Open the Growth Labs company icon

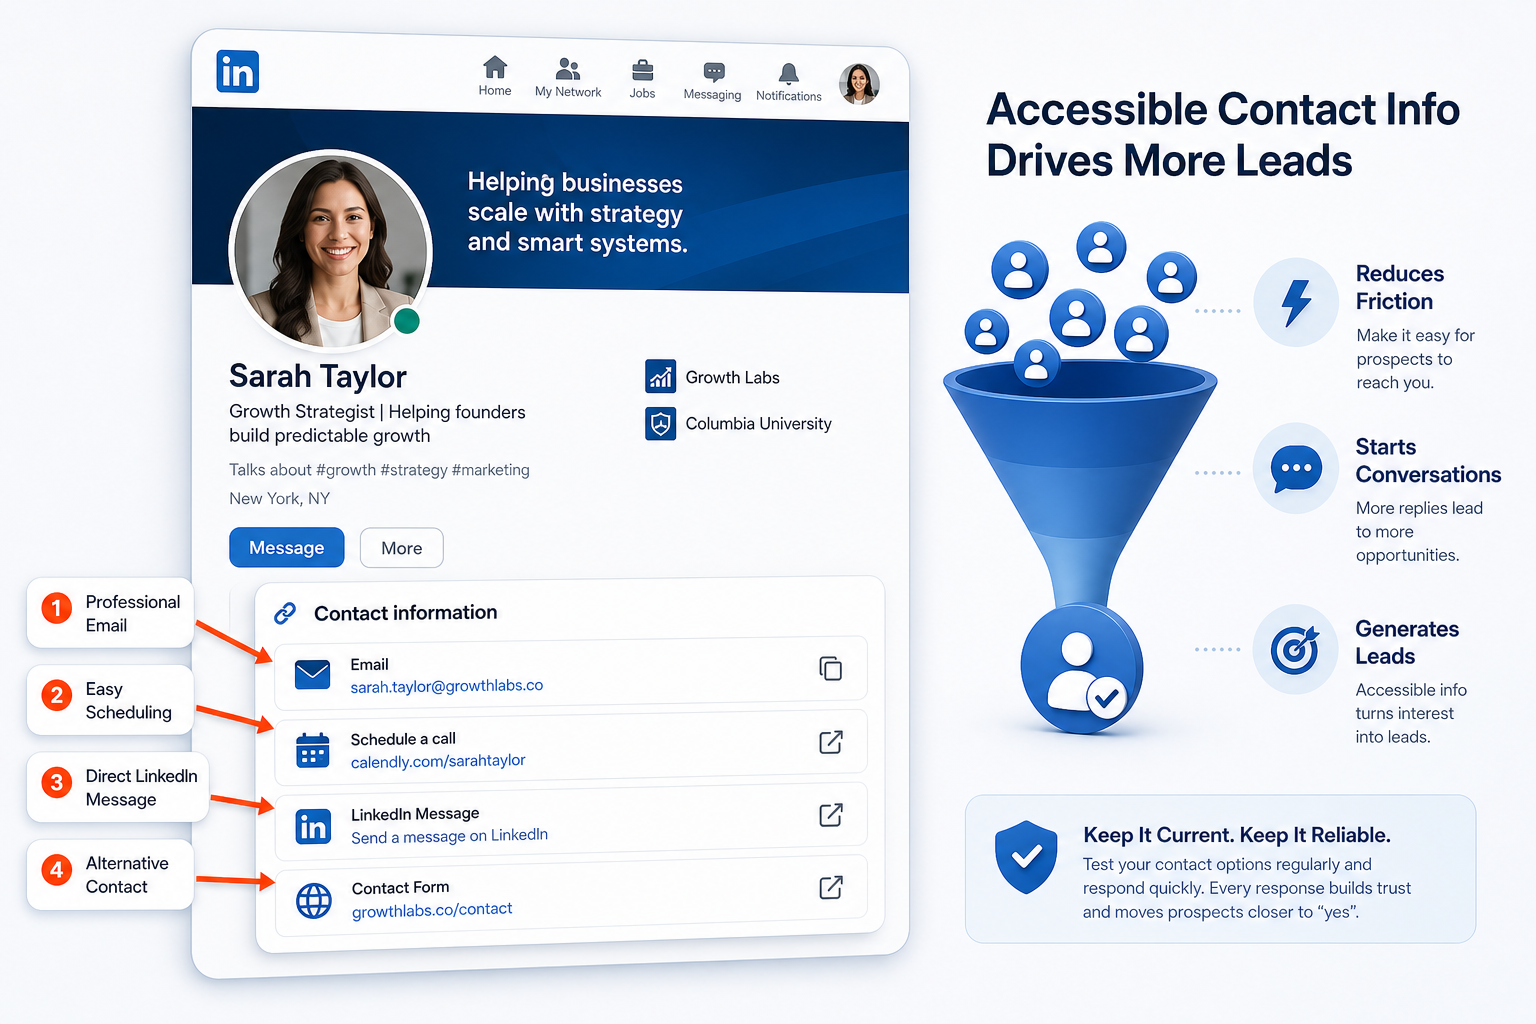point(660,376)
